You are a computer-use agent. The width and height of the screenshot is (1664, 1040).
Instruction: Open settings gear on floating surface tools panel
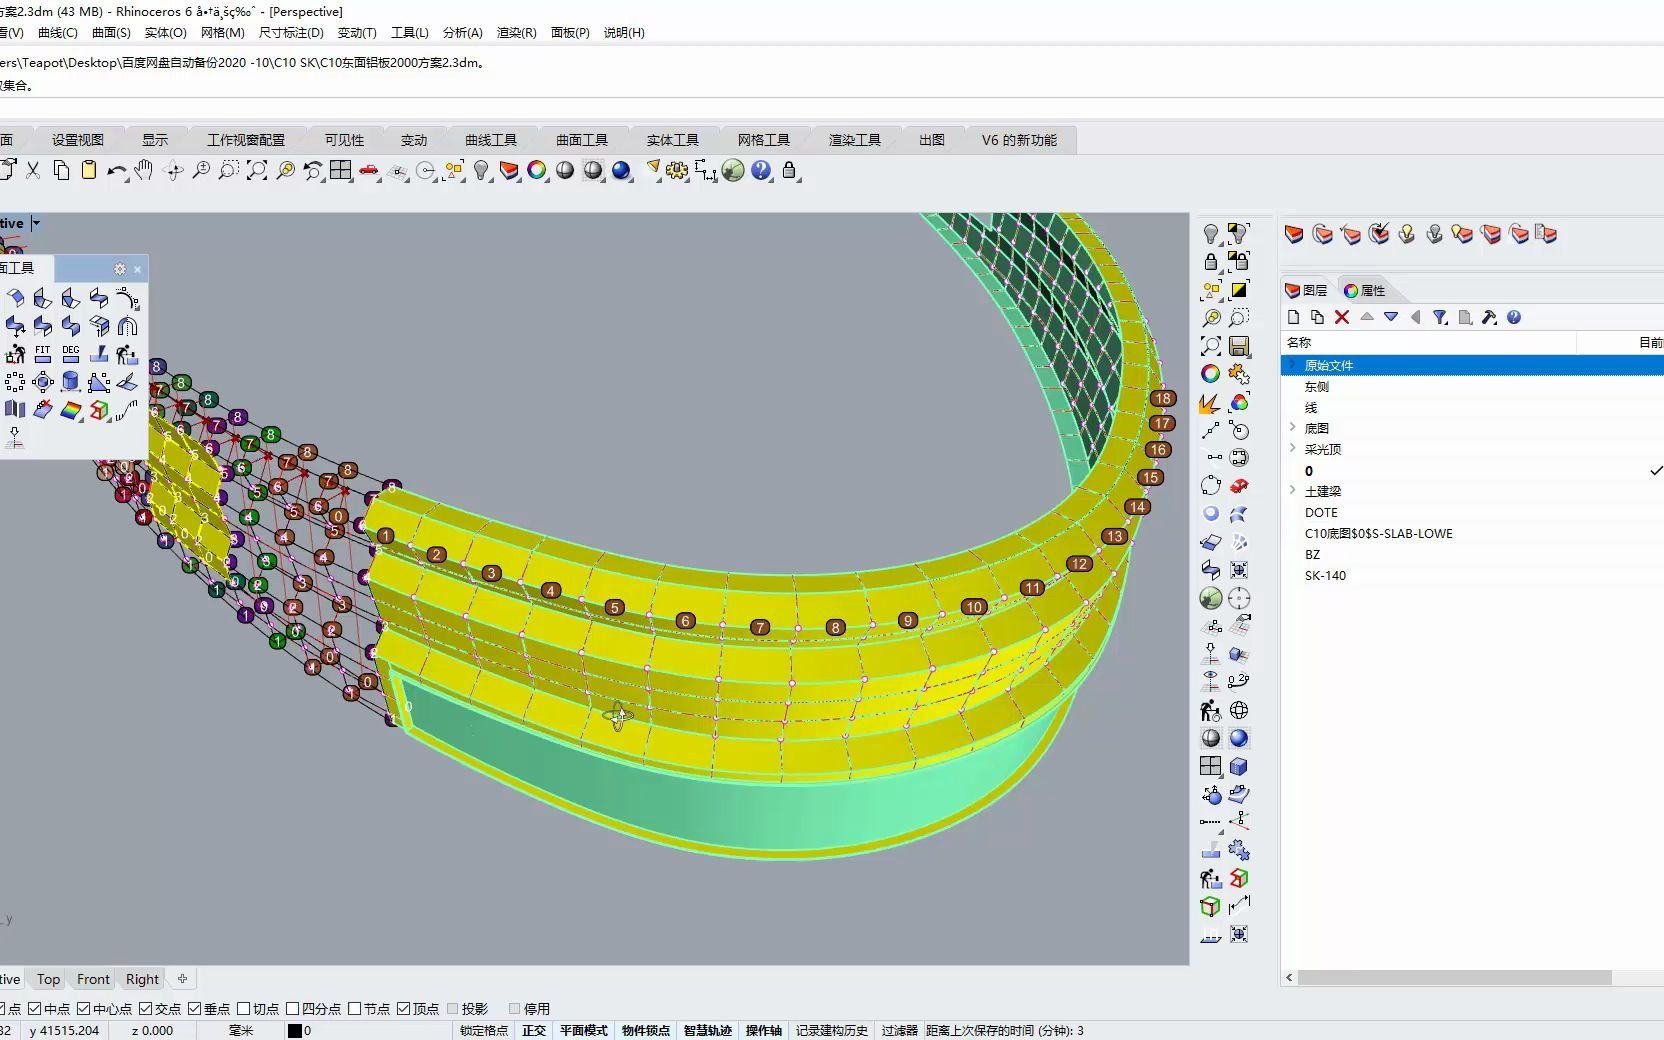point(120,269)
